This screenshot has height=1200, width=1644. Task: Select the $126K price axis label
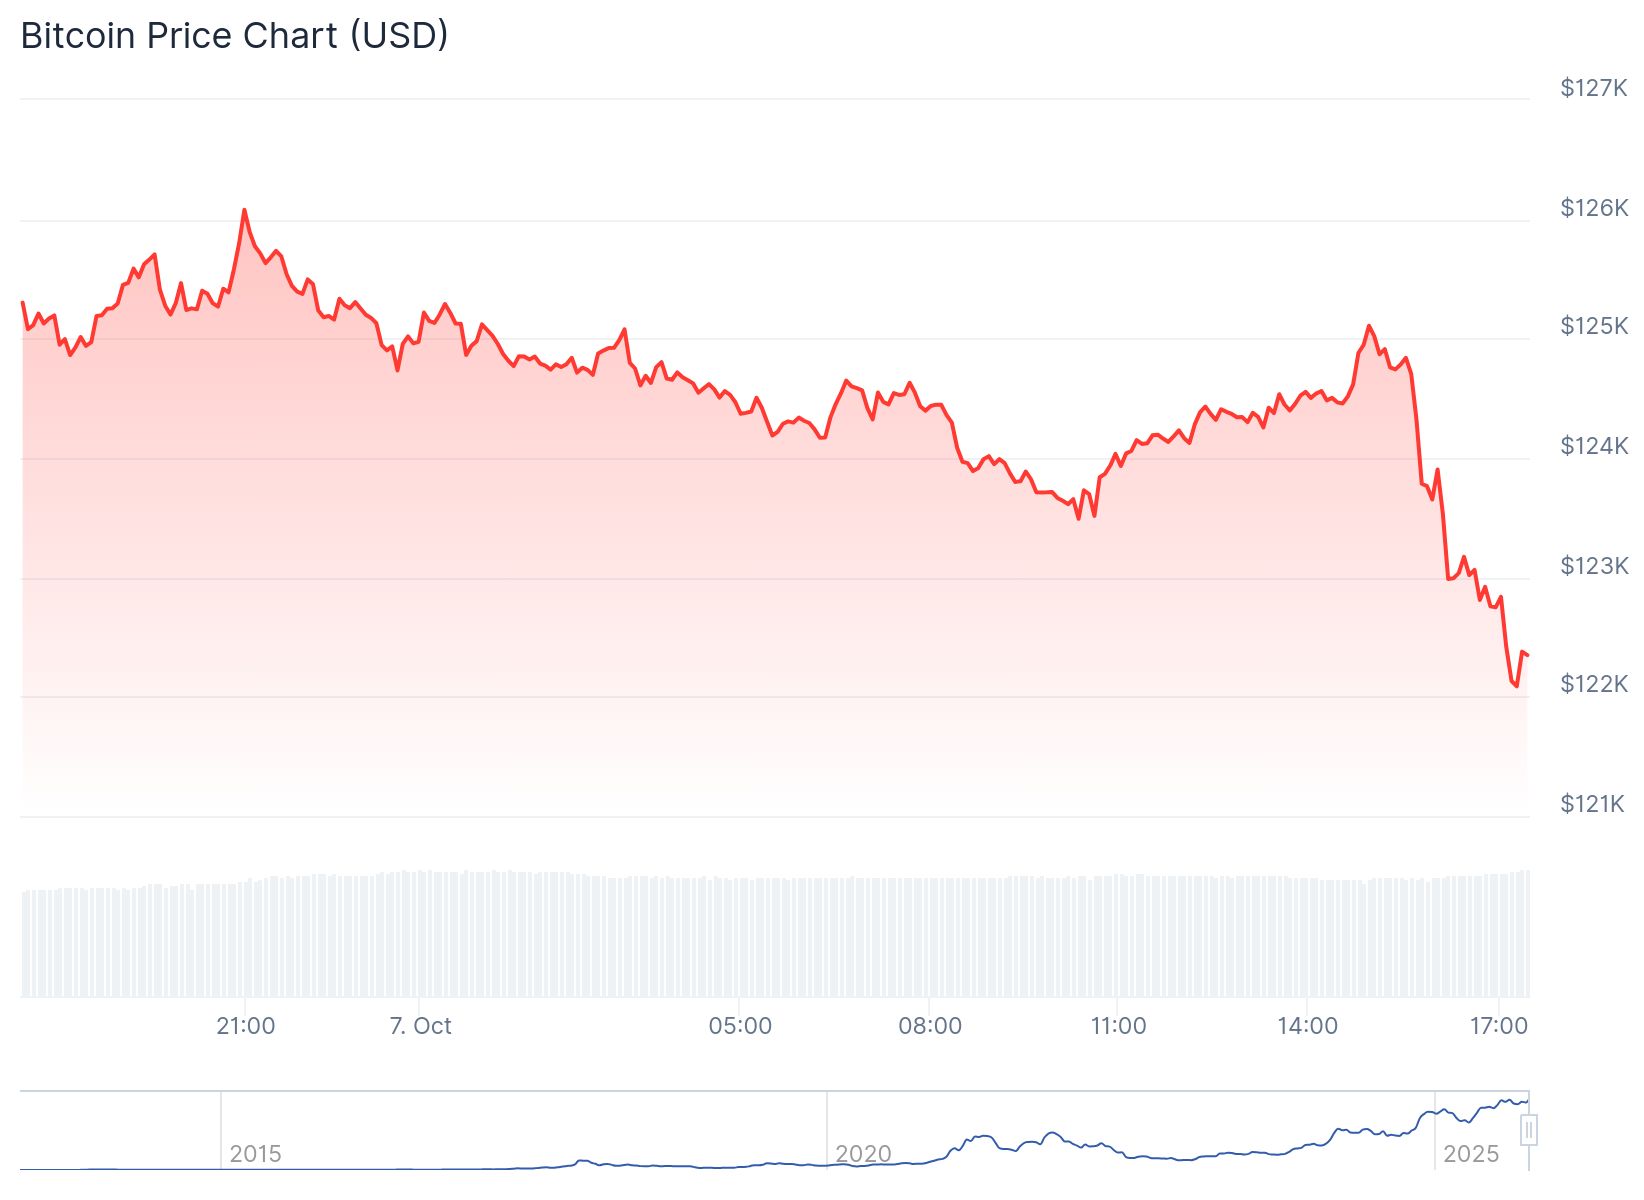[x=1594, y=208]
